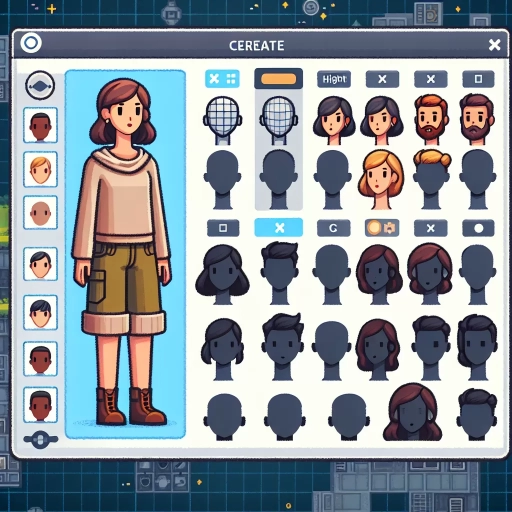Image resolution: width=512 pixels, height=512 pixels.
Task: Close the CEREATE window
Action: [494, 45]
